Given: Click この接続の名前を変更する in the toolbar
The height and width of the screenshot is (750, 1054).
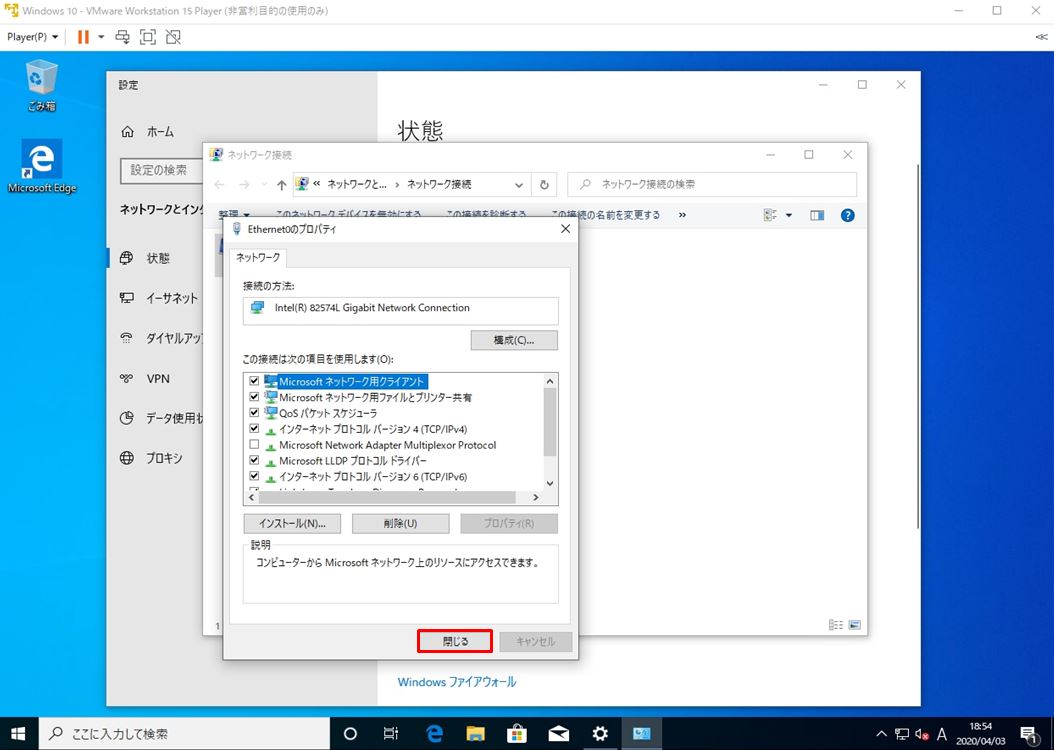Looking at the screenshot, I should [606, 215].
